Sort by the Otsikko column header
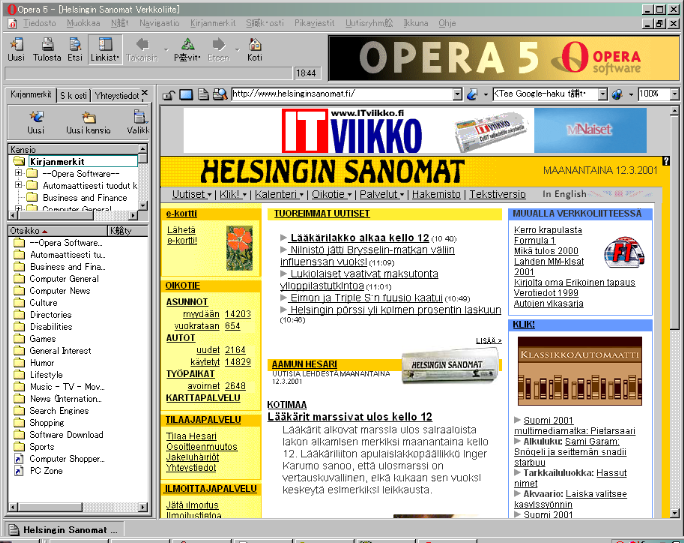 [x=57, y=231]
